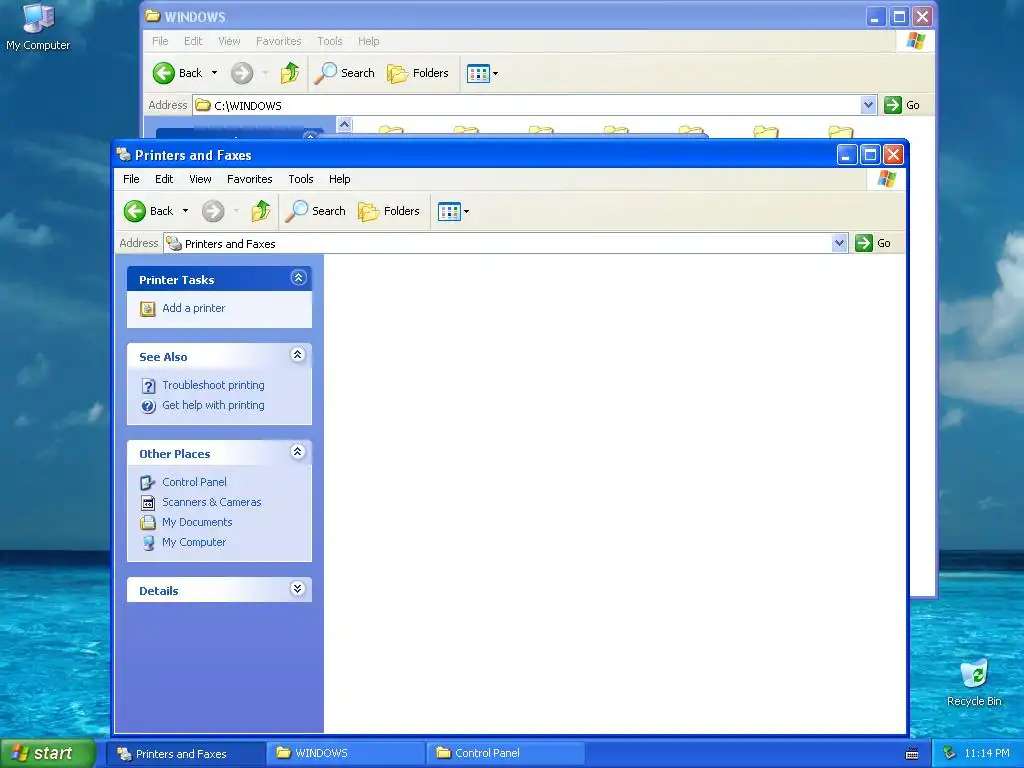Click the Add a printer icon
1024x768 pixels.
point(148,309)
